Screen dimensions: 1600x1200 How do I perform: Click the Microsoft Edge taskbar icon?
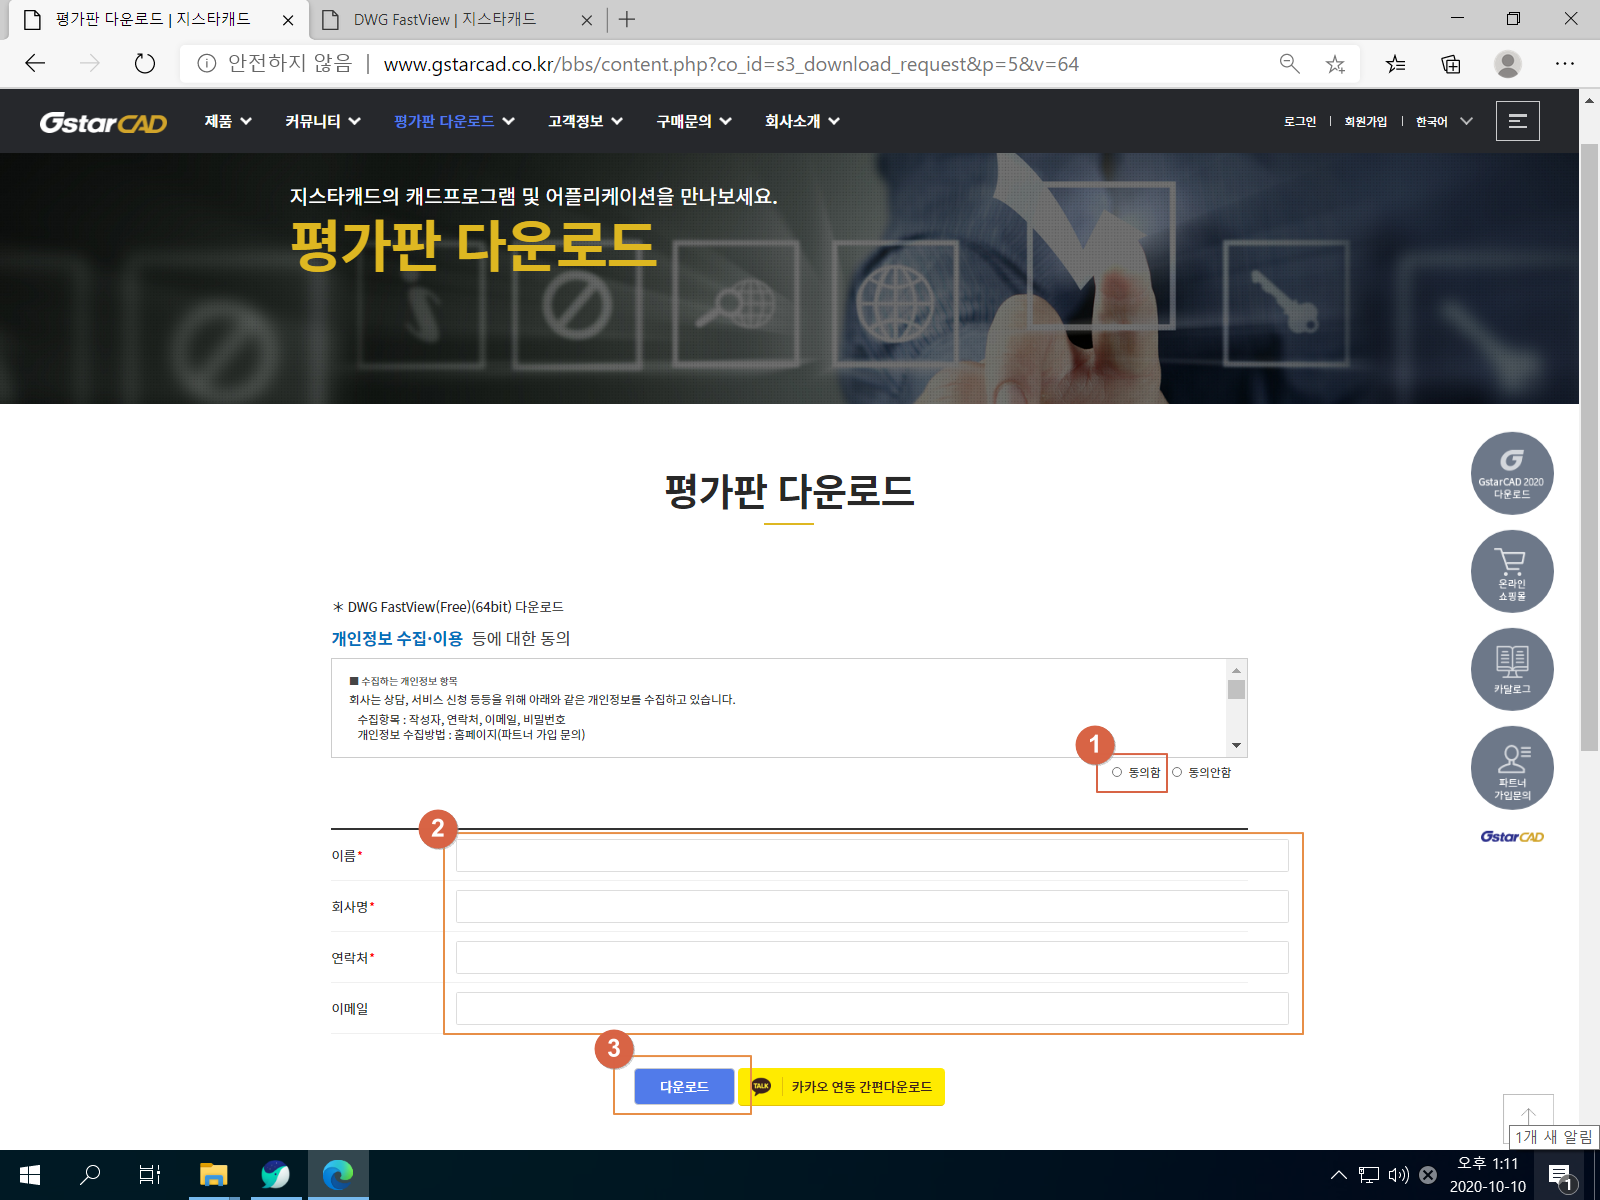coord(338,1175)
